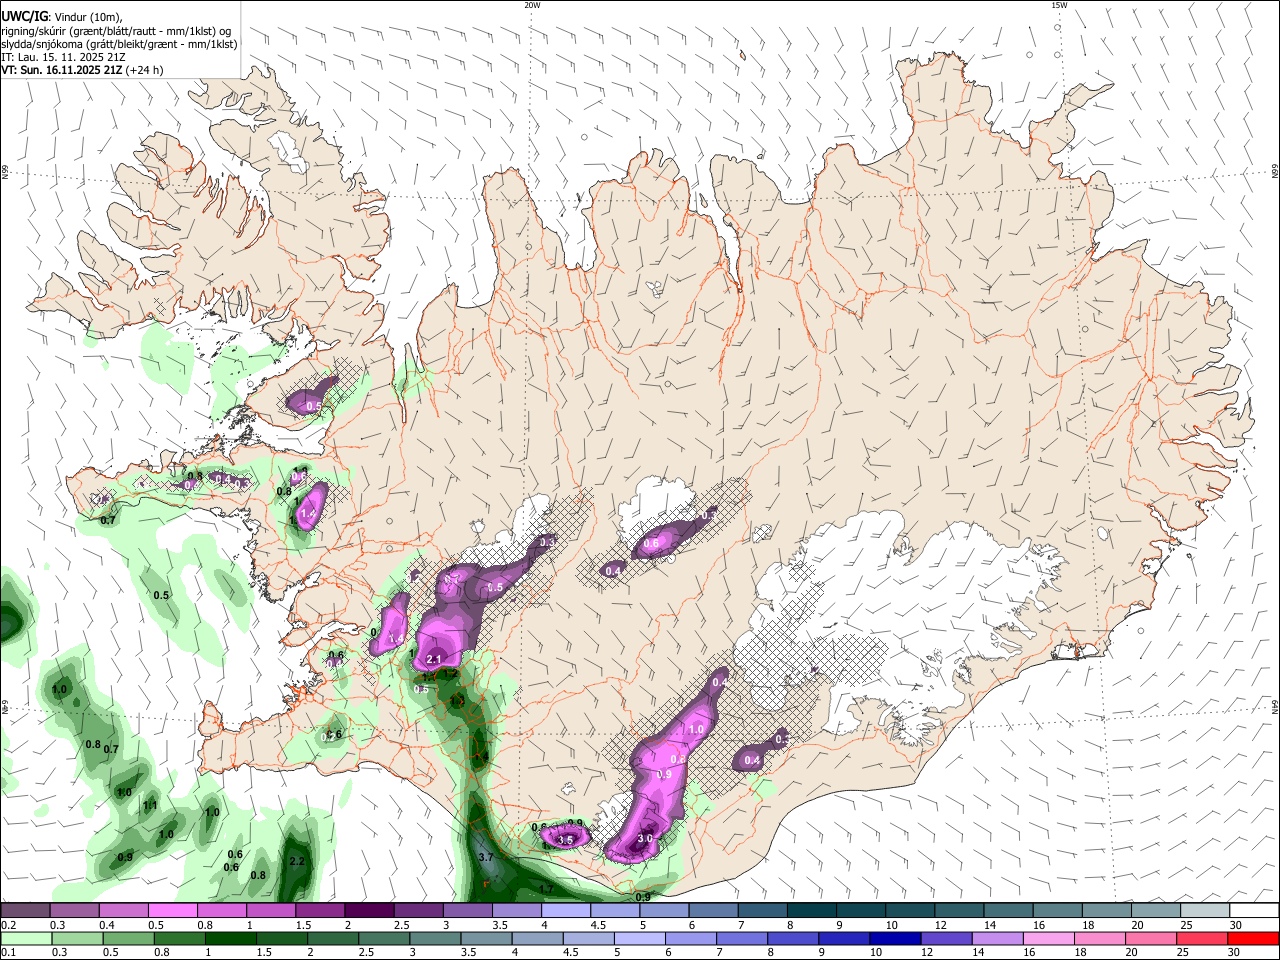
Task: Select the grey-green snow swatch between 20 and 25
Action: click(1155, 910)
